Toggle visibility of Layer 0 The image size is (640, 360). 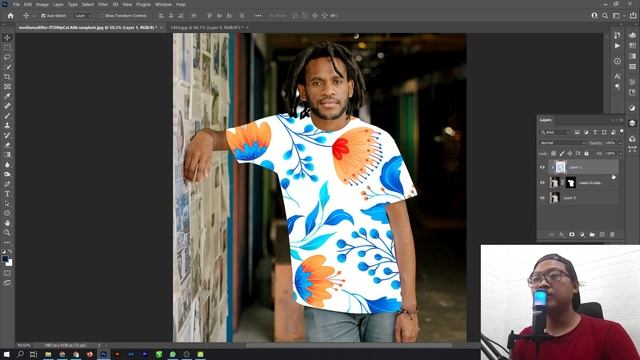[542, 198]
